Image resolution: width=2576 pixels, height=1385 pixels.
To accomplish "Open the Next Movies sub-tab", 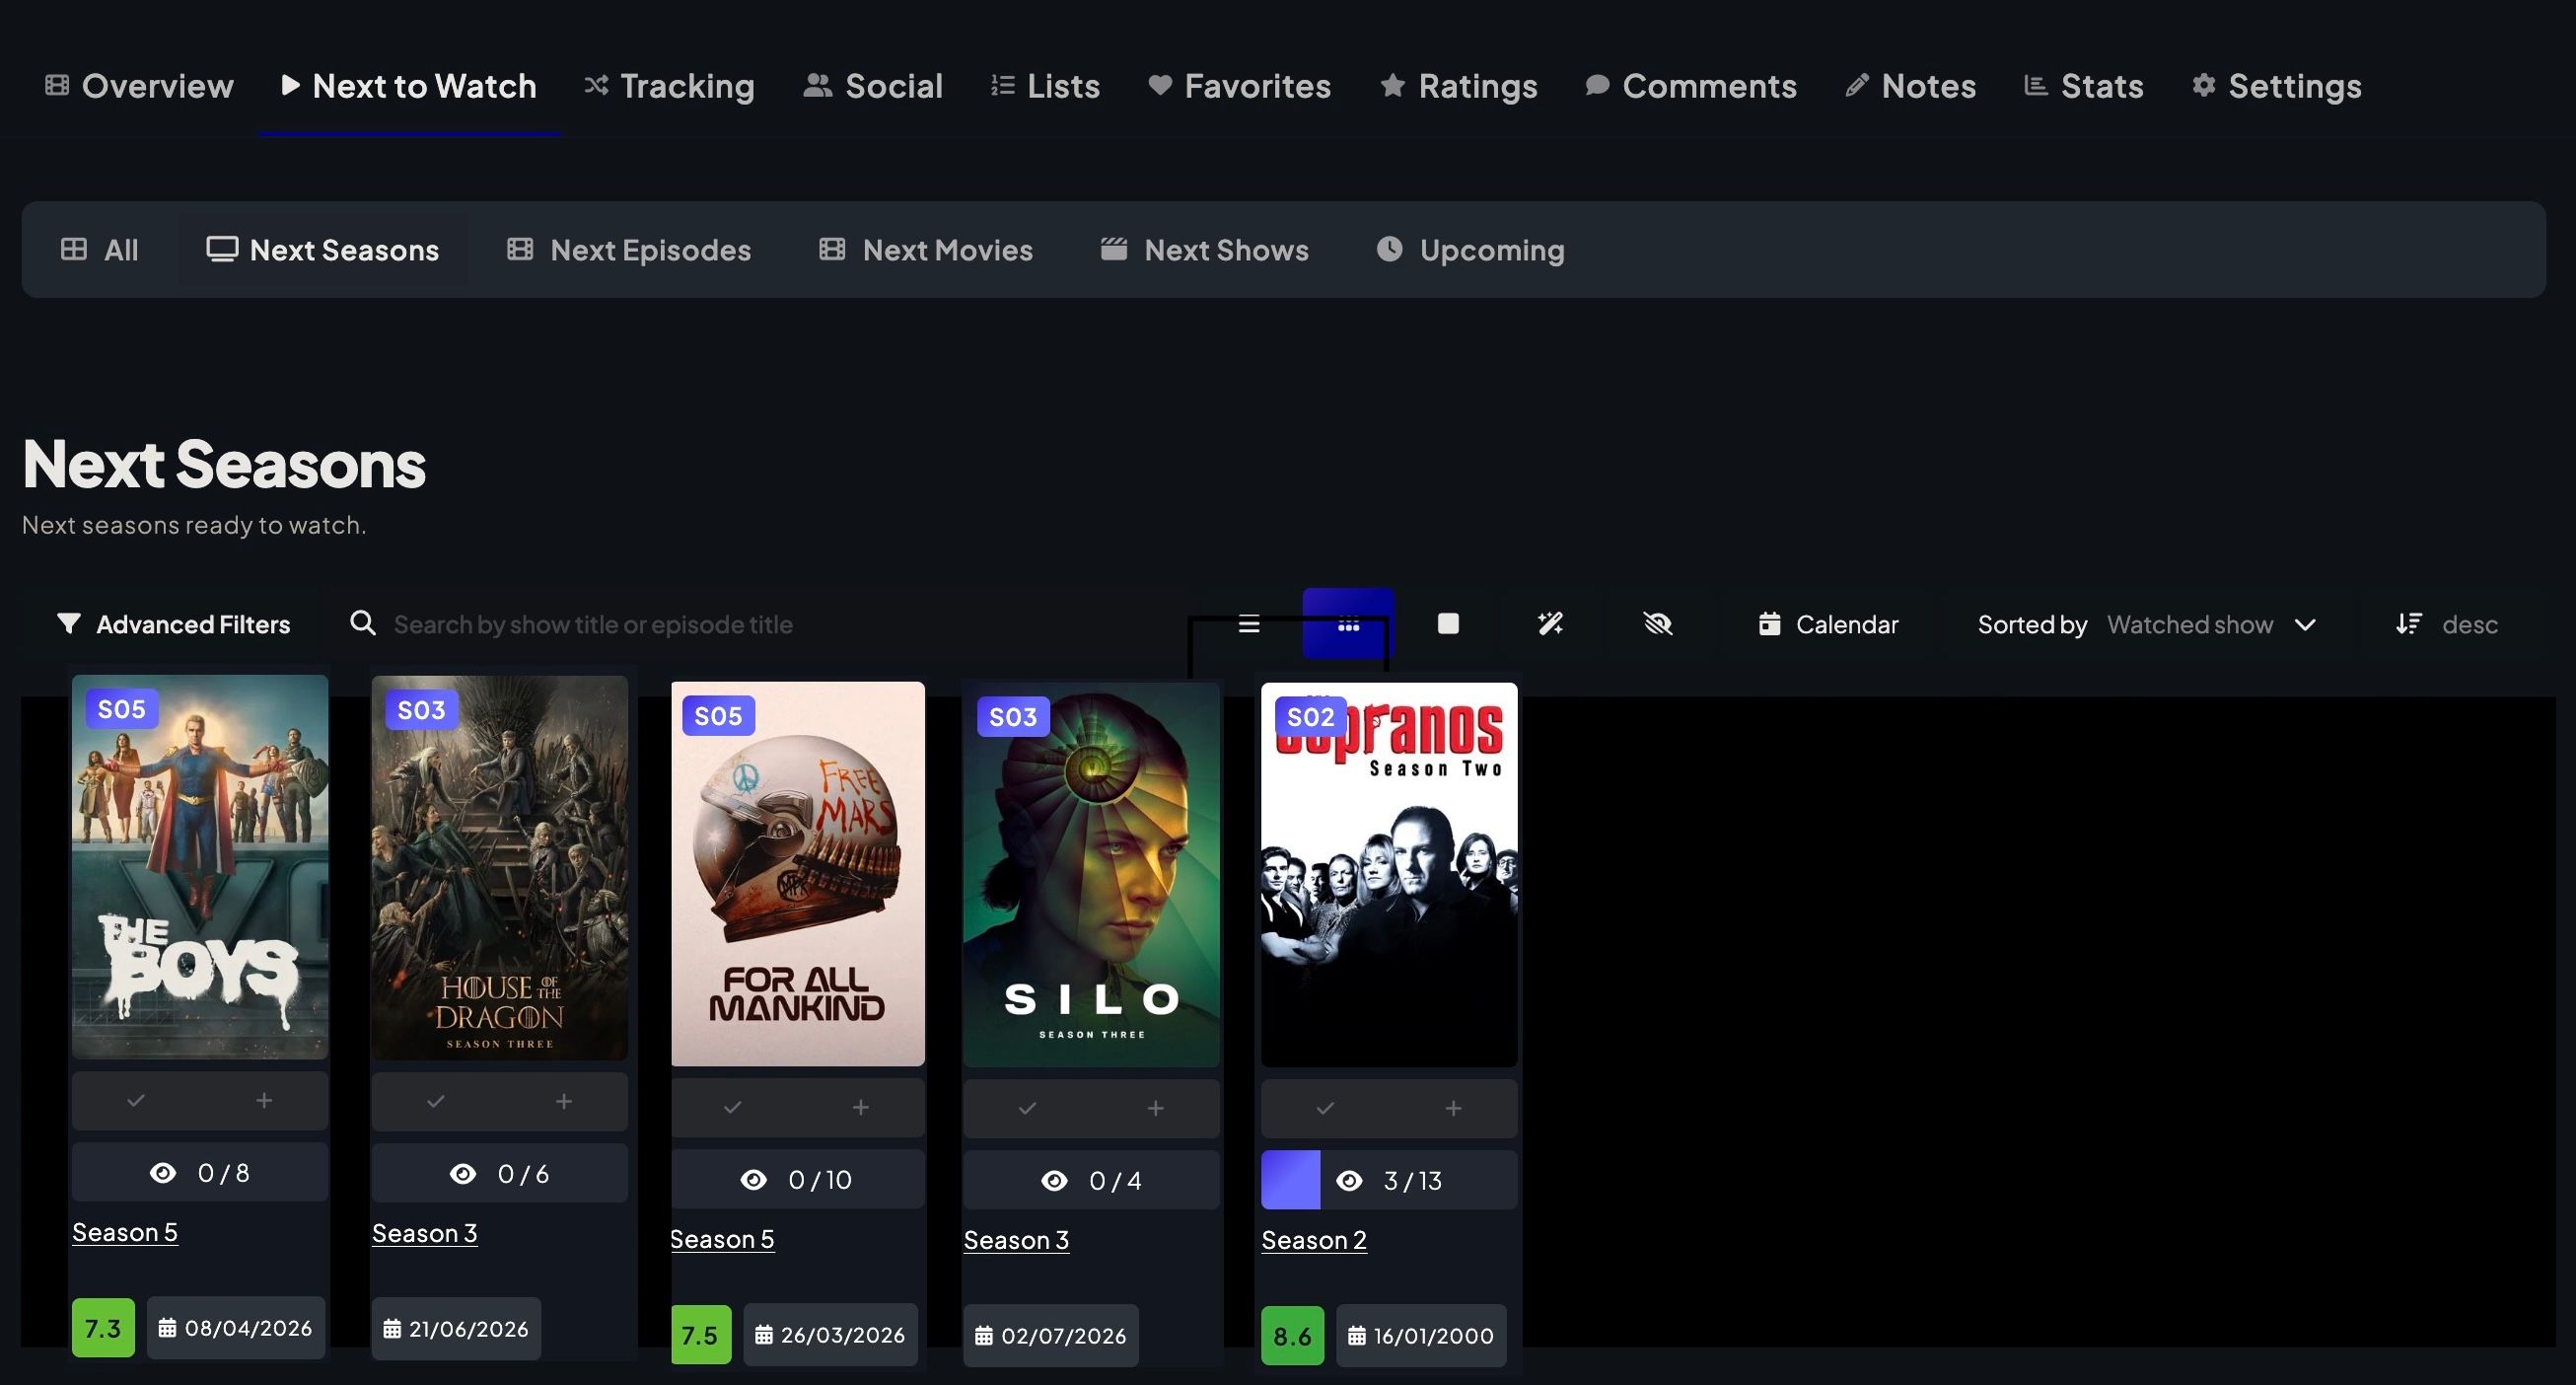I will tap(925, 250).
